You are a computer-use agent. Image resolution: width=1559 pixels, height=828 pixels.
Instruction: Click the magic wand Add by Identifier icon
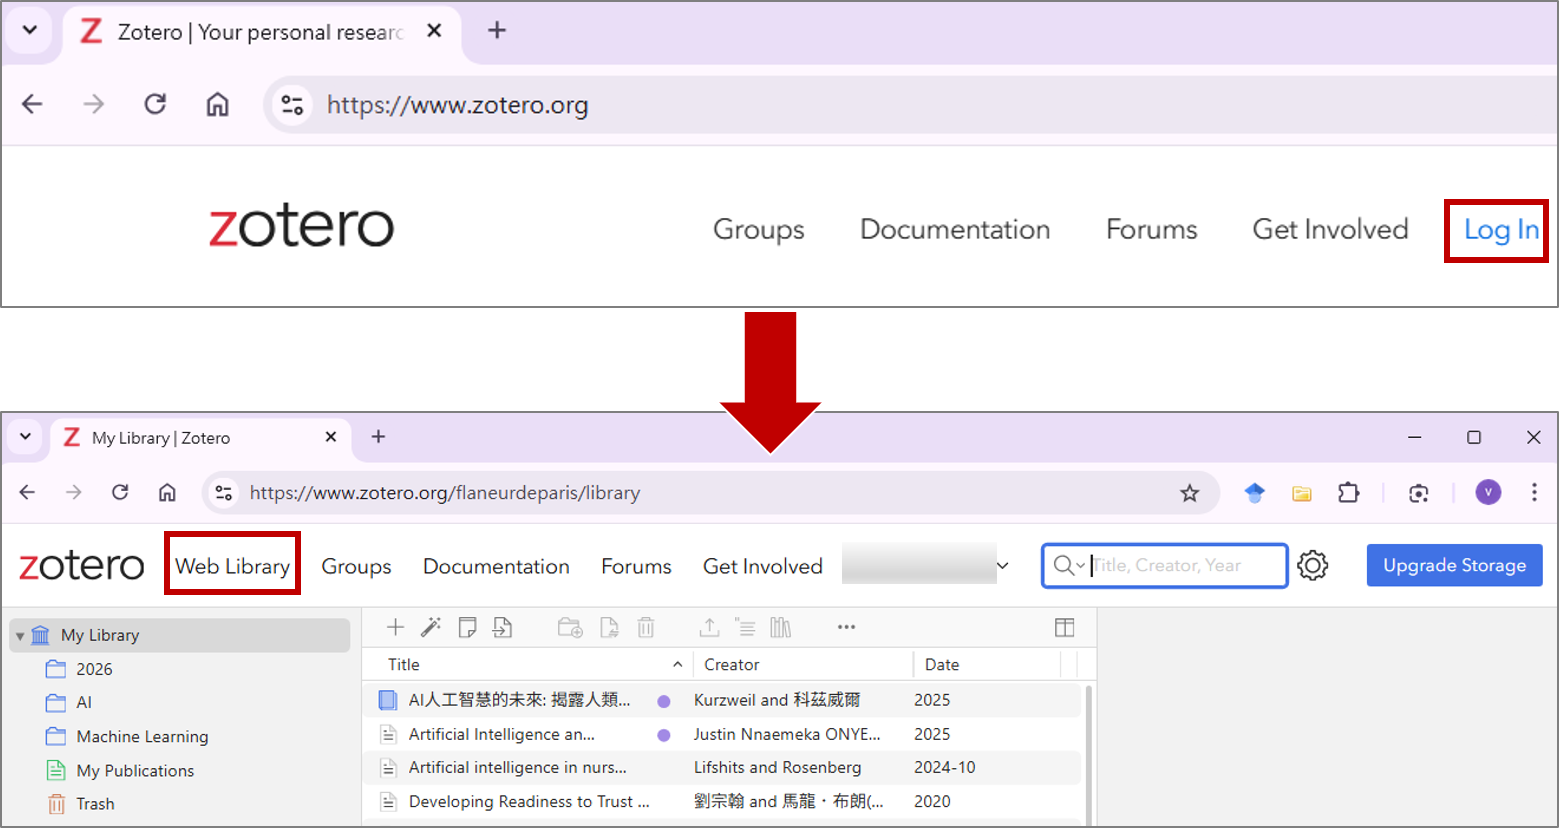[431, 627]
